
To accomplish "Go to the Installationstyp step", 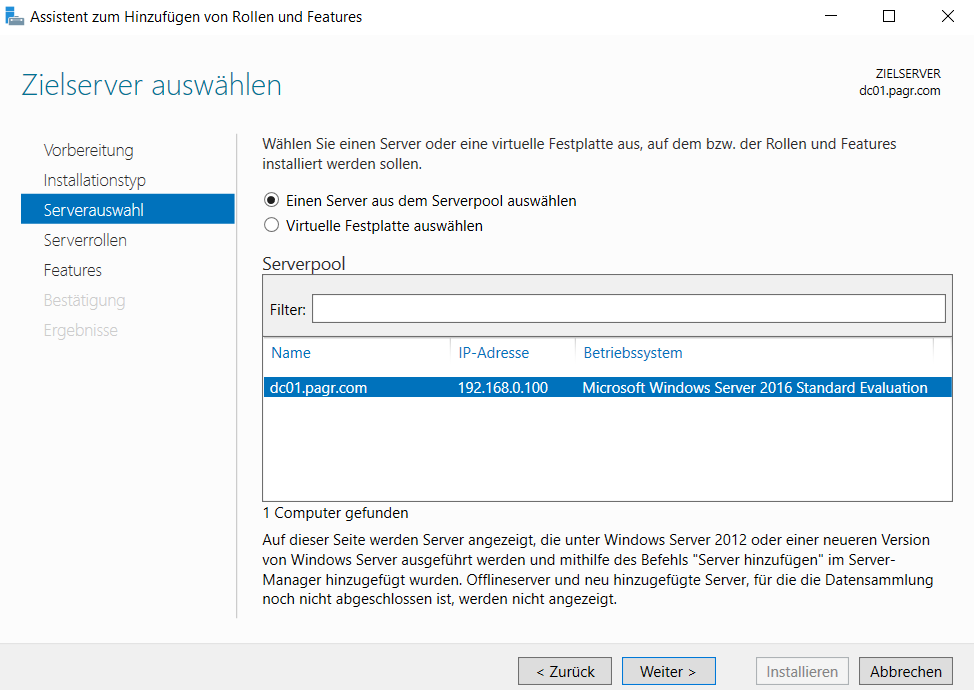I will (x=94, y=180).
